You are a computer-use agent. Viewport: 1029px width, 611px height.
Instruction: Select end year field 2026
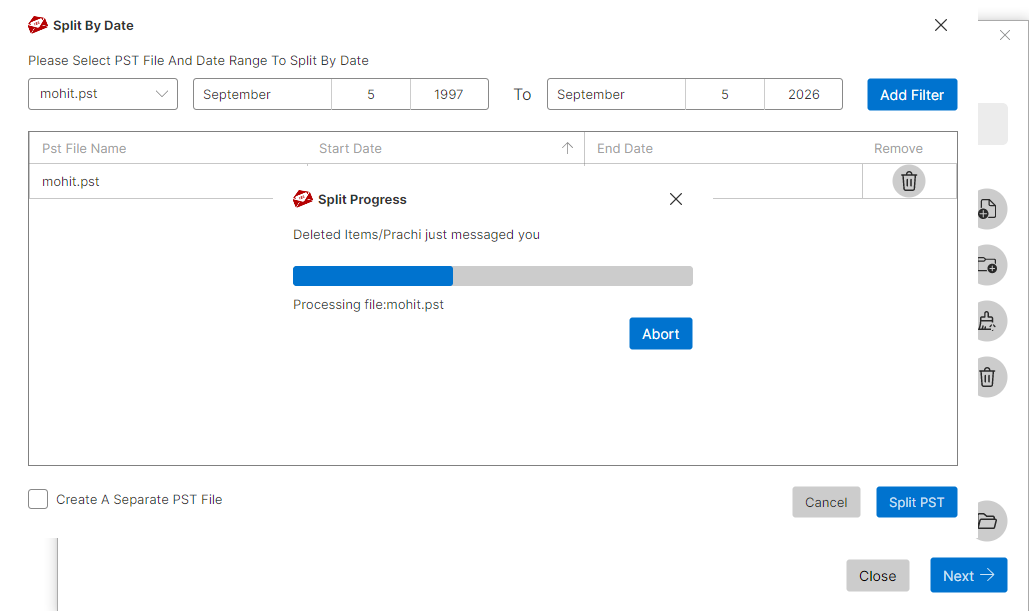[803, 94]
